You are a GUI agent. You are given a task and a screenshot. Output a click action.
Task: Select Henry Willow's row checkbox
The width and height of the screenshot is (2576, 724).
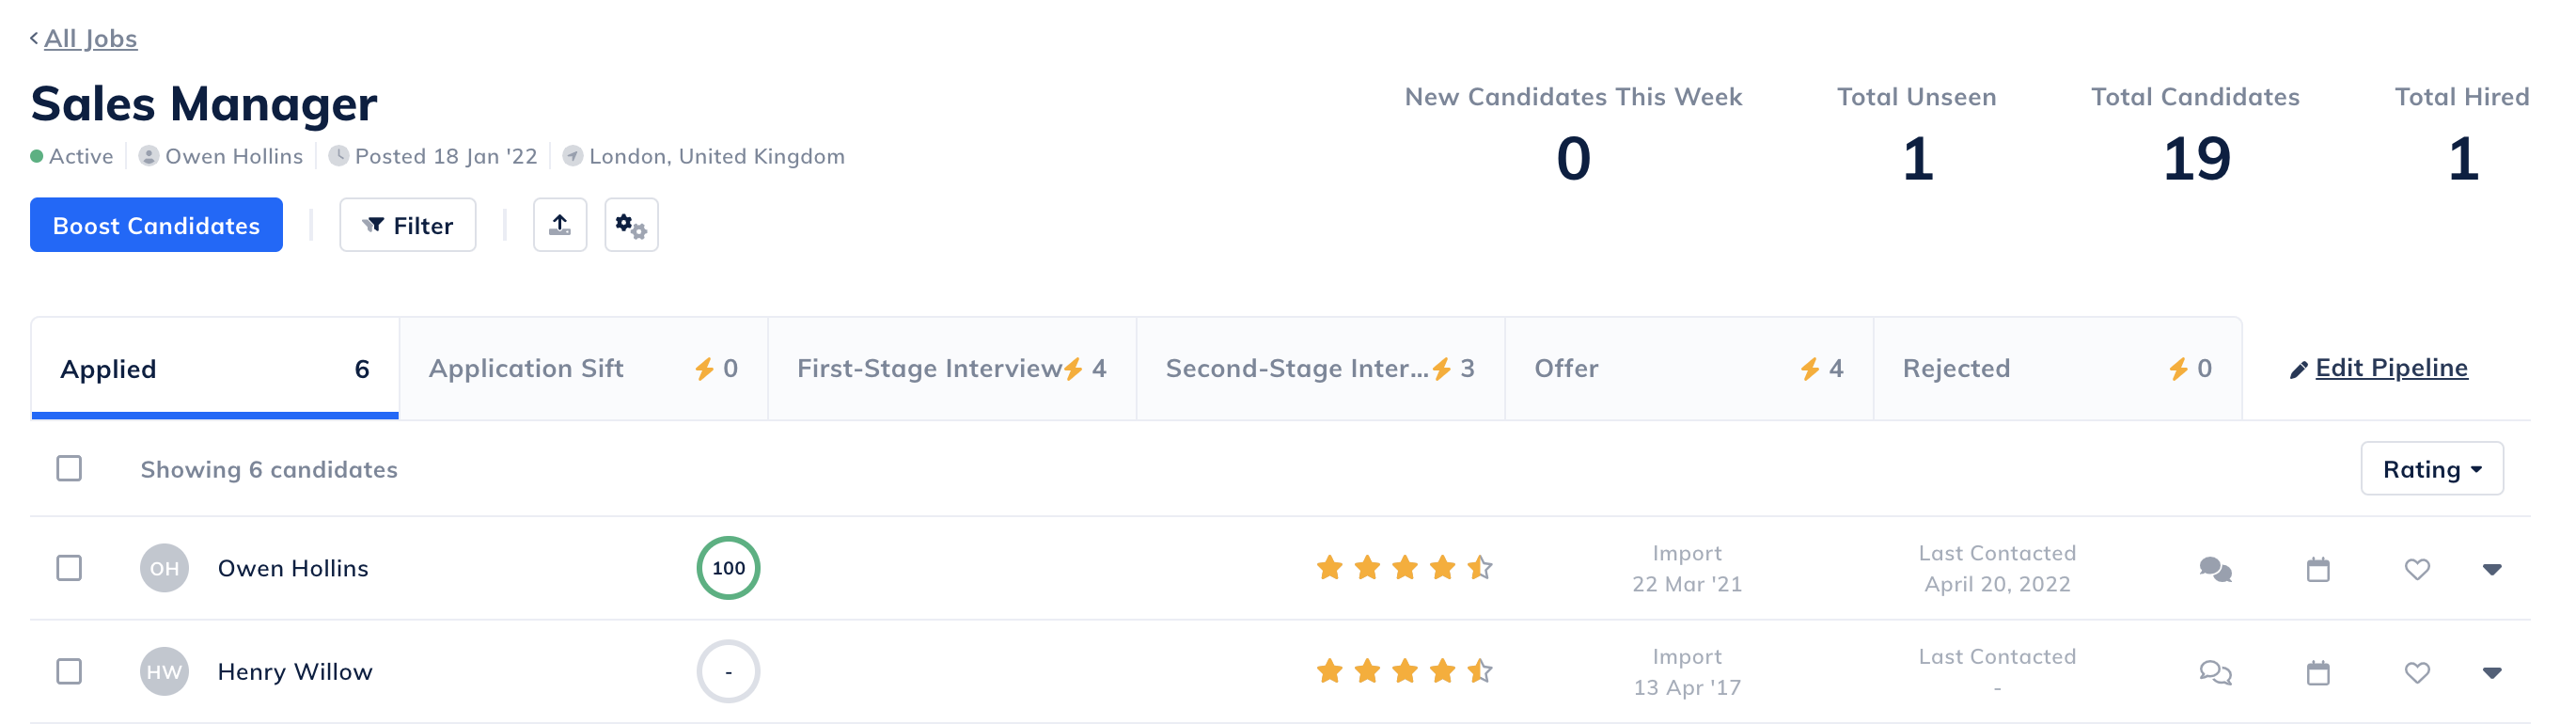click(x=69, y=671)
